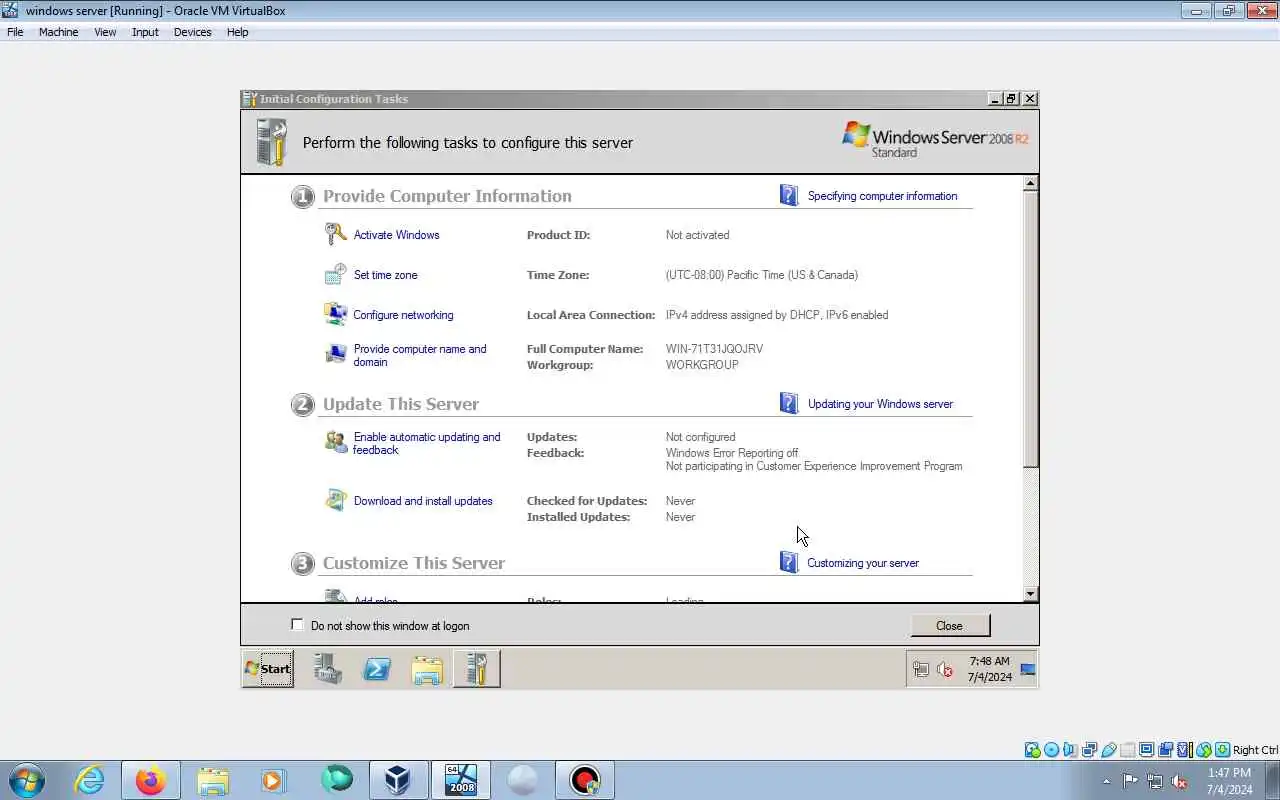This screenshot has height=800, width=1280.
Task: Click the VirtualBox optical disk indicator
Action: (x=1052, y=750)
